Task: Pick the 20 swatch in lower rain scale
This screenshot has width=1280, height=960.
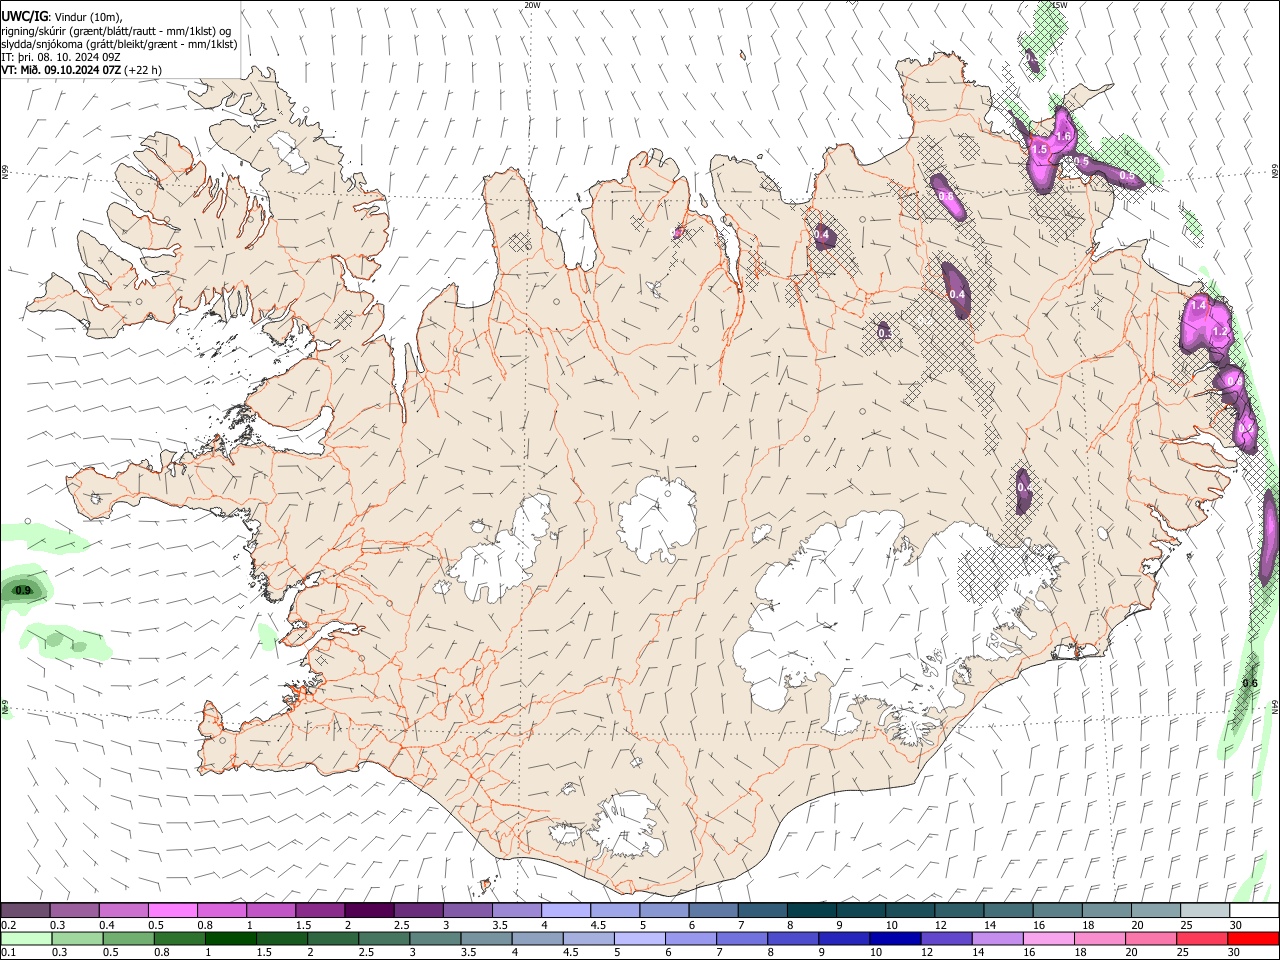Action: coord(1150,938)
